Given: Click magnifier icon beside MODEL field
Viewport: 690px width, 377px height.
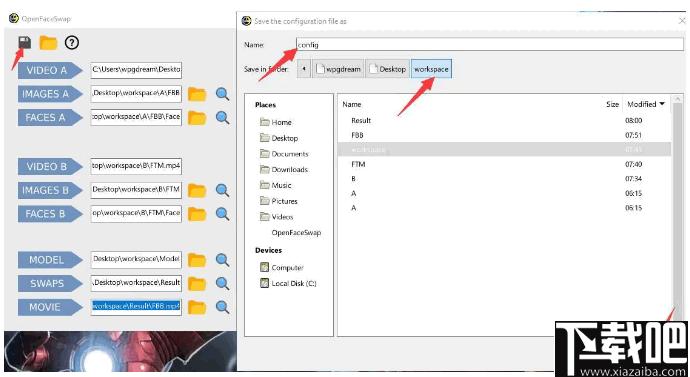Looking at the screenshot, I should click(x=222, y=260).
